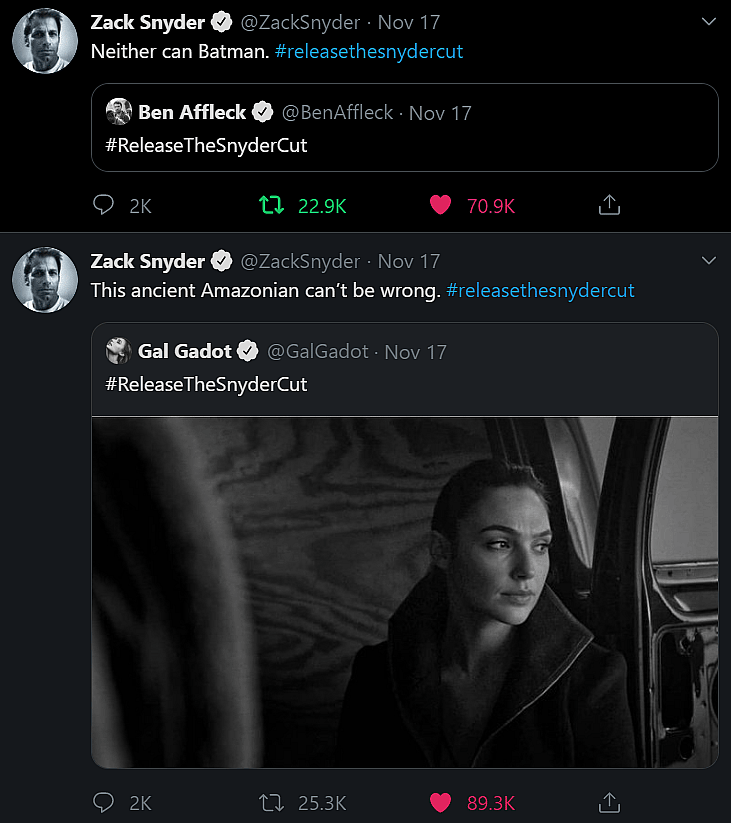
Task: Unlike the Neither can Batman tweet
Action: [440, 205]
